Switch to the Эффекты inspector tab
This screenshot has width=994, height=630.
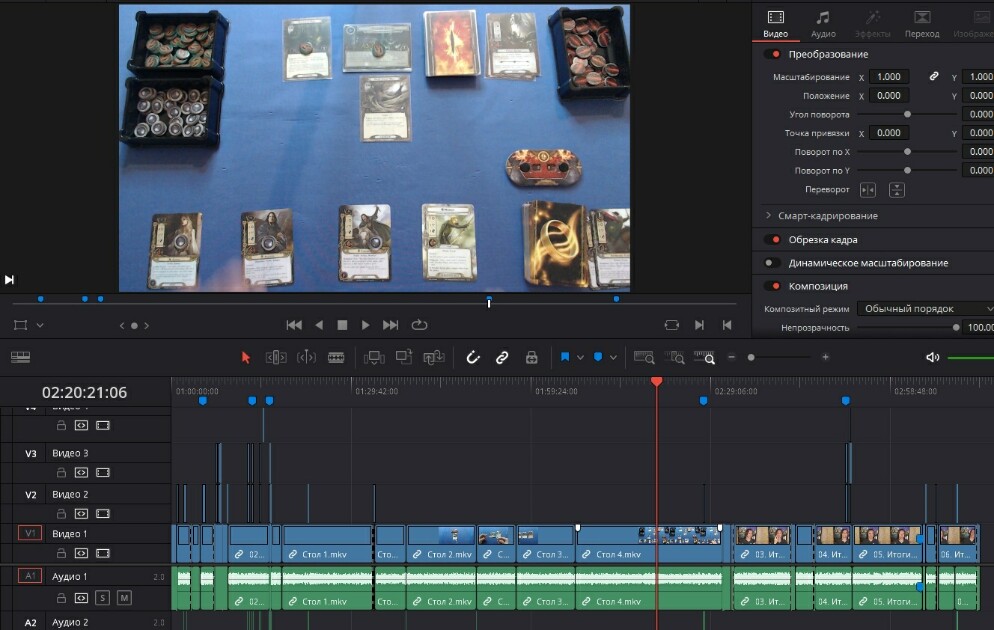coord(872,24)
